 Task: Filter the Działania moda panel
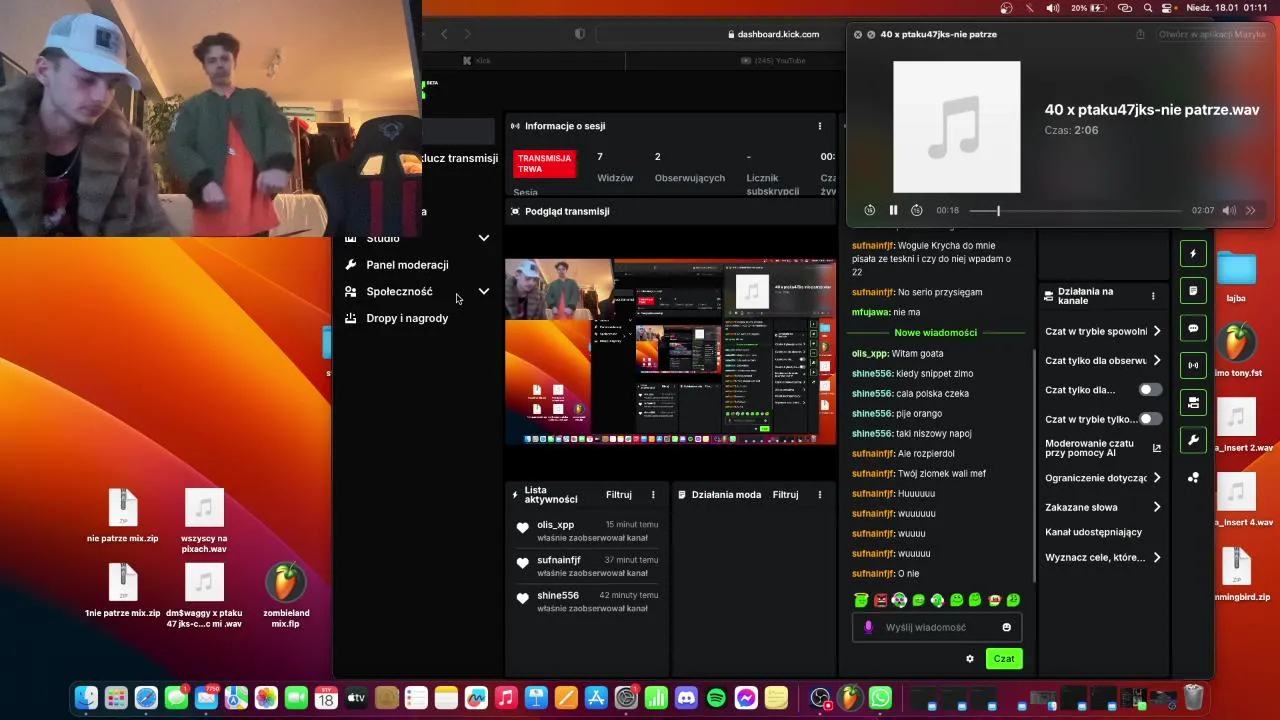pos(785,495)
